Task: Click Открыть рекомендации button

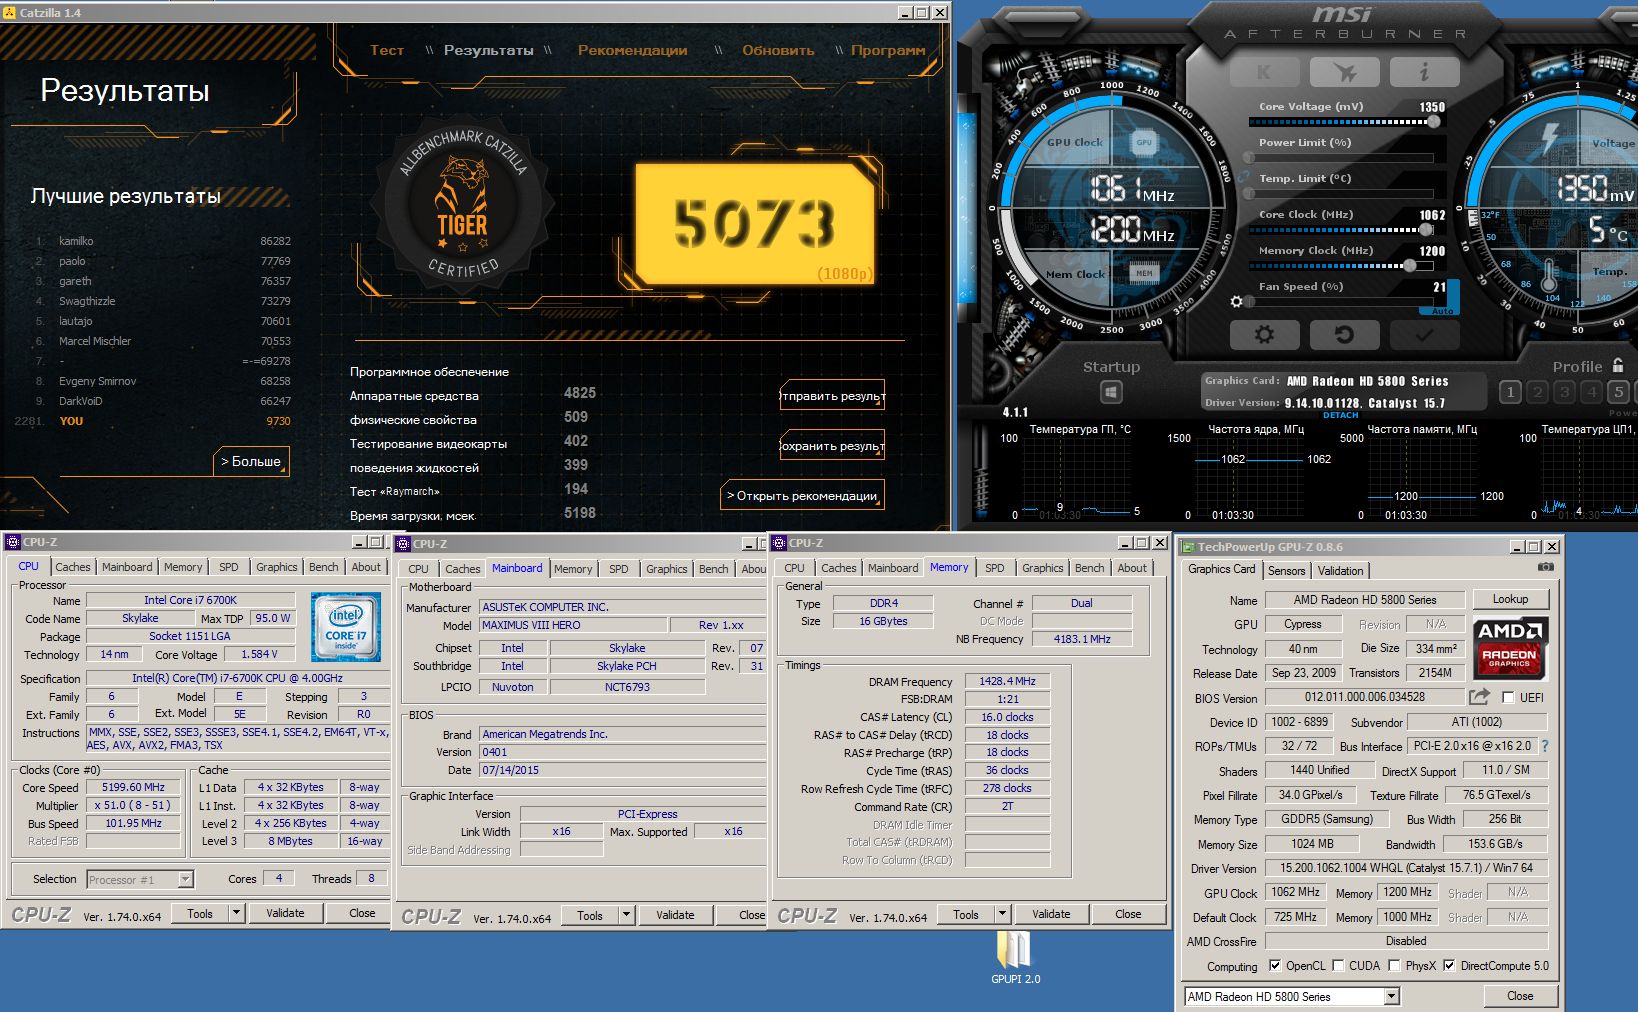Action: (x=802, y=495)
